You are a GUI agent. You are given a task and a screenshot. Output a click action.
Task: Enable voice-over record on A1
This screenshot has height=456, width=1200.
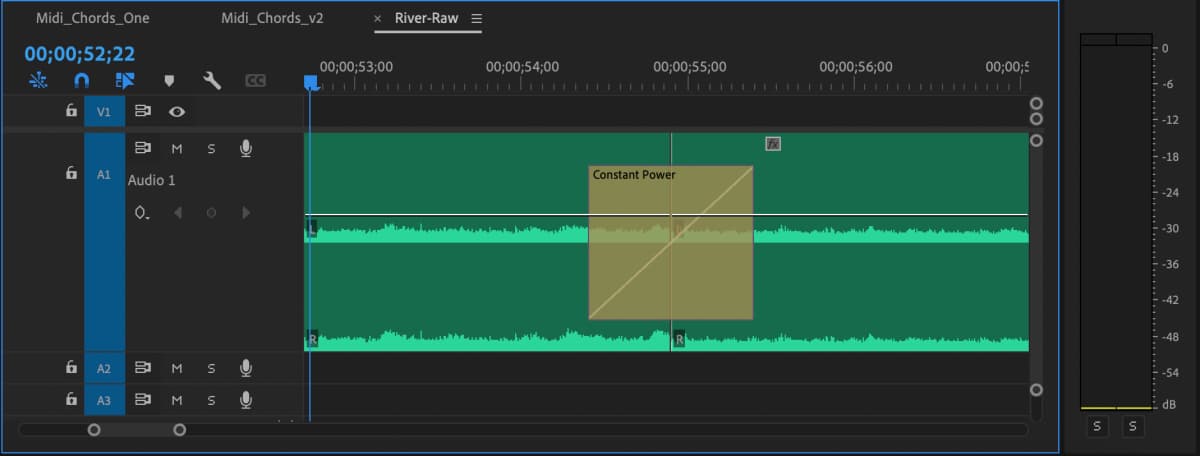[246, 148]
